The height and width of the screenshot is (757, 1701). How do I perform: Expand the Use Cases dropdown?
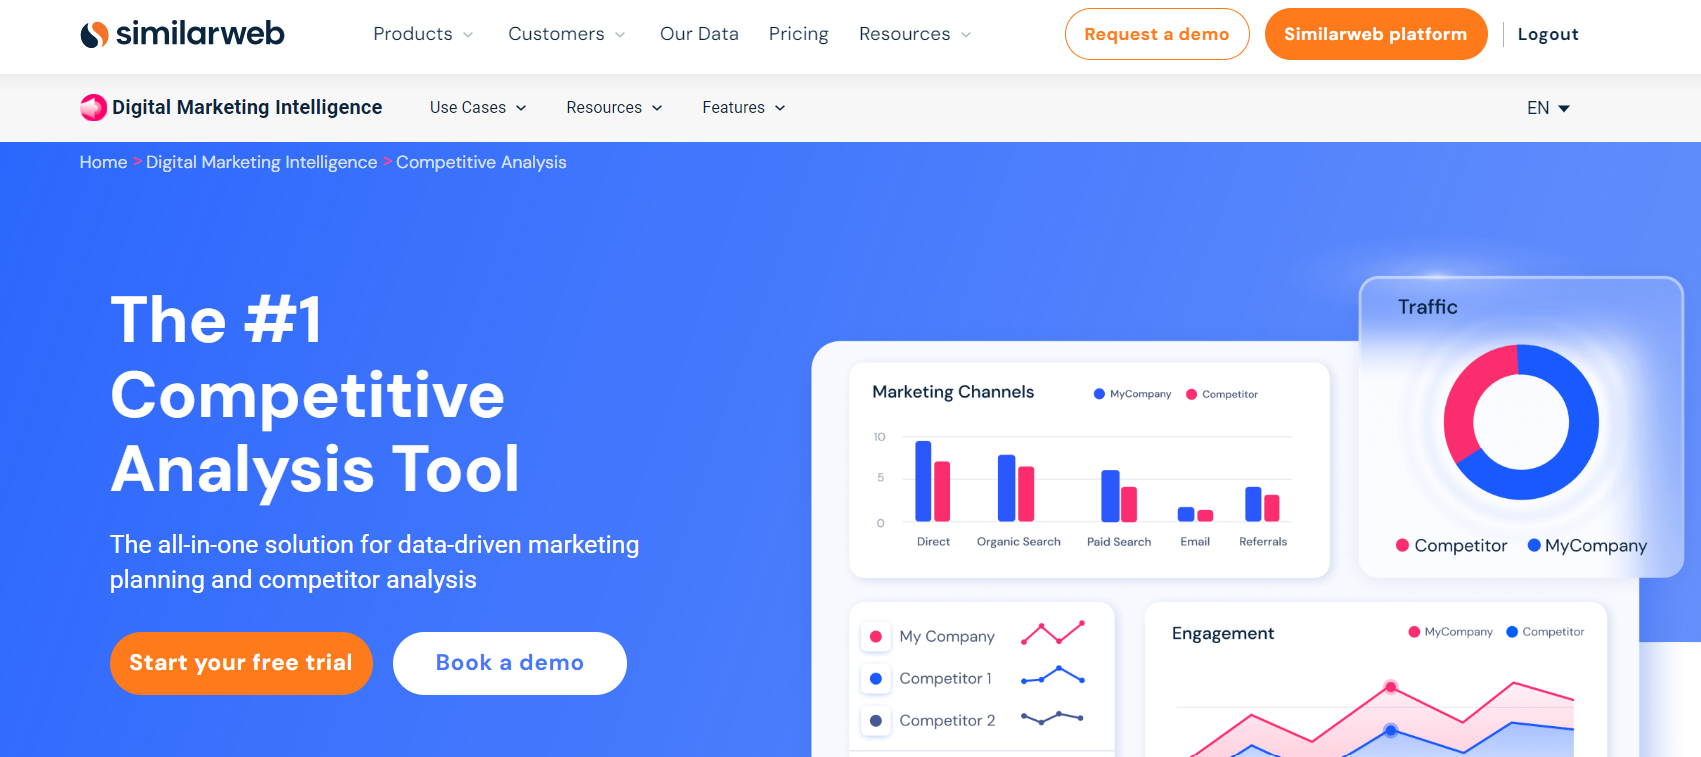point(478,107)
